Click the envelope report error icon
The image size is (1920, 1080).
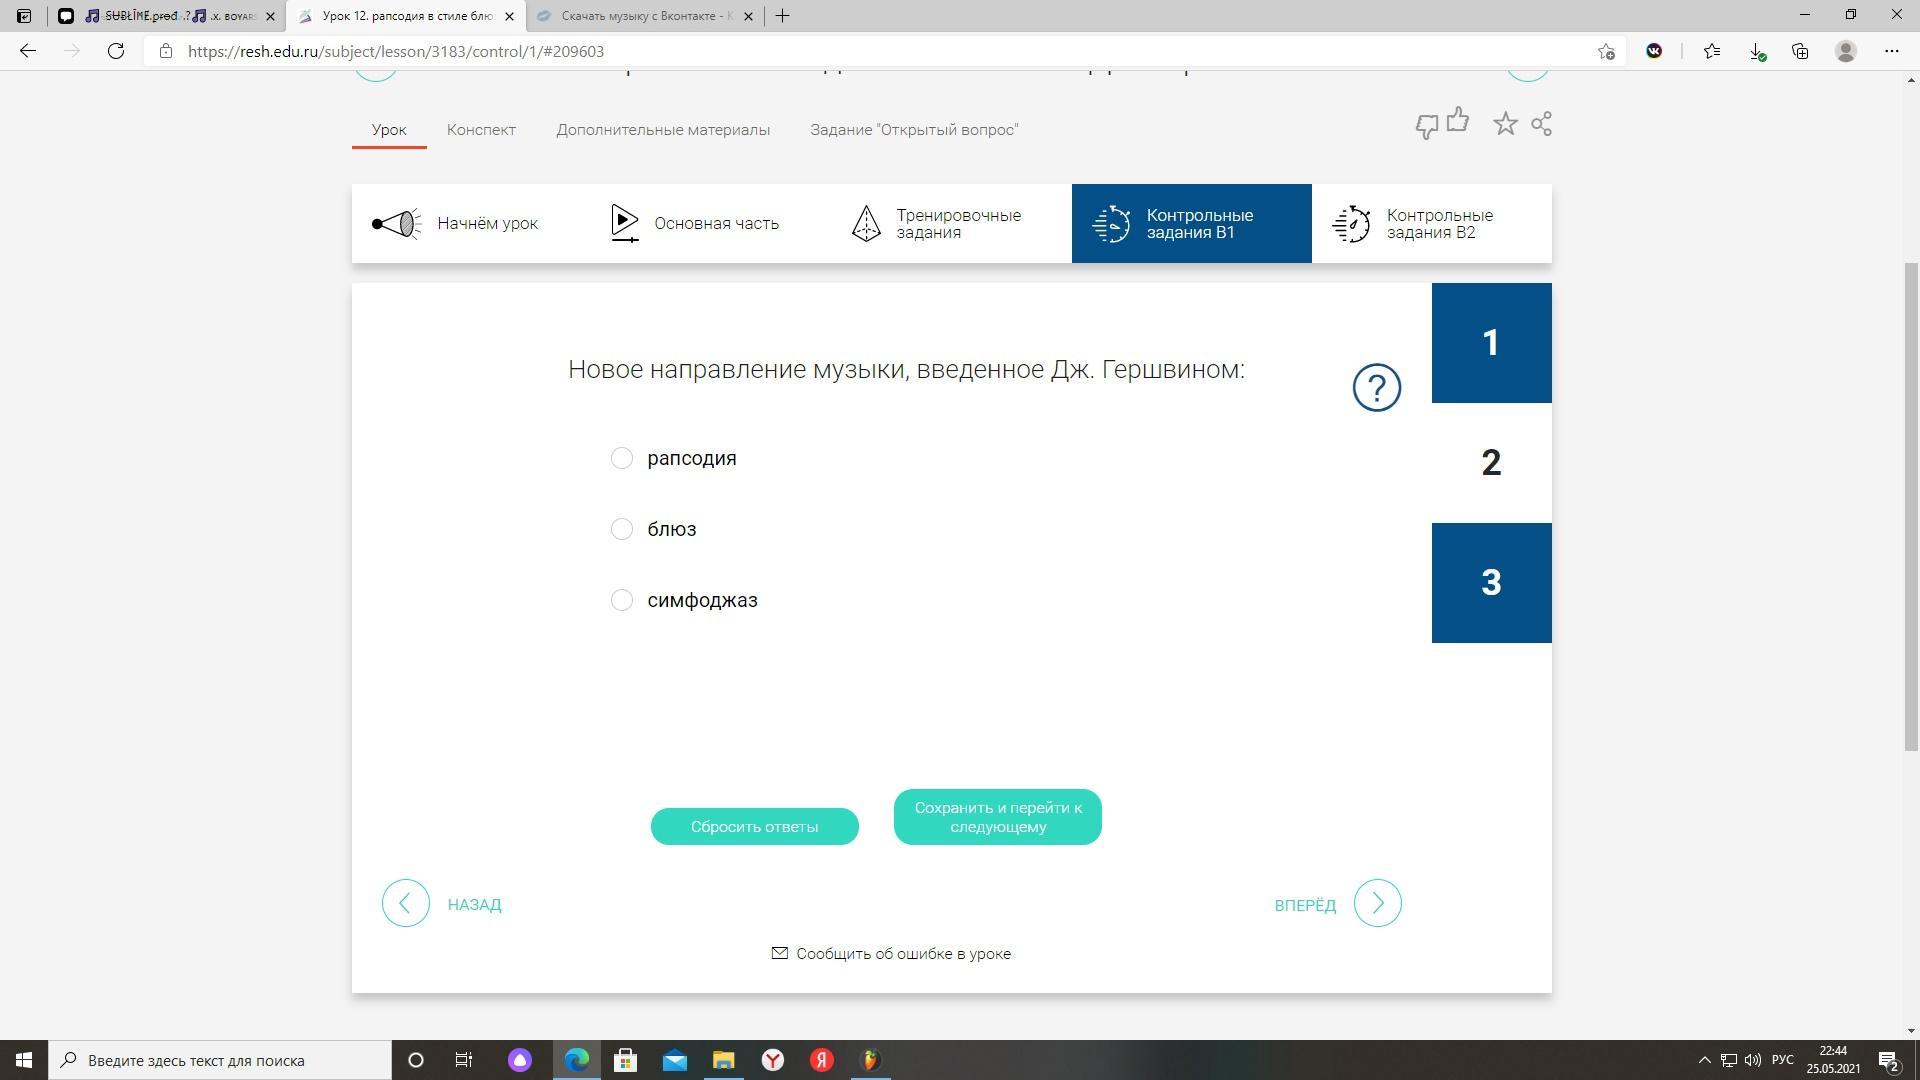click(x=780, y=953)
